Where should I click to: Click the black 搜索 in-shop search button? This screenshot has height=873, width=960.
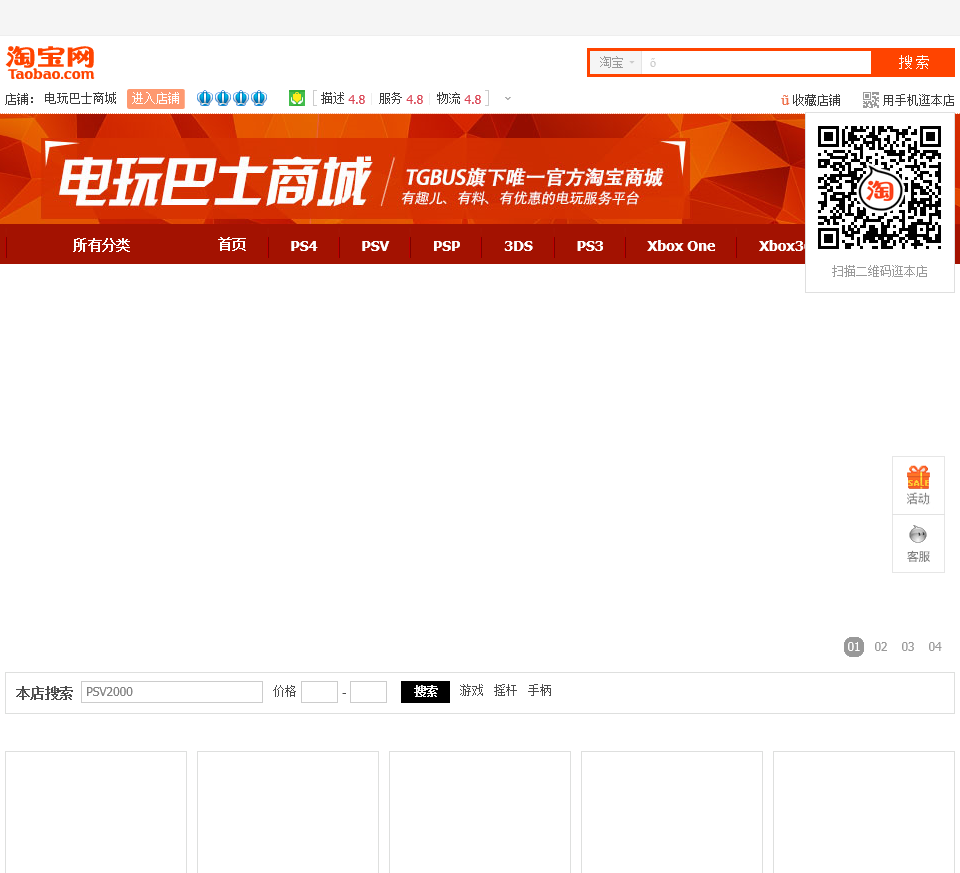click(x=426, y=692)
